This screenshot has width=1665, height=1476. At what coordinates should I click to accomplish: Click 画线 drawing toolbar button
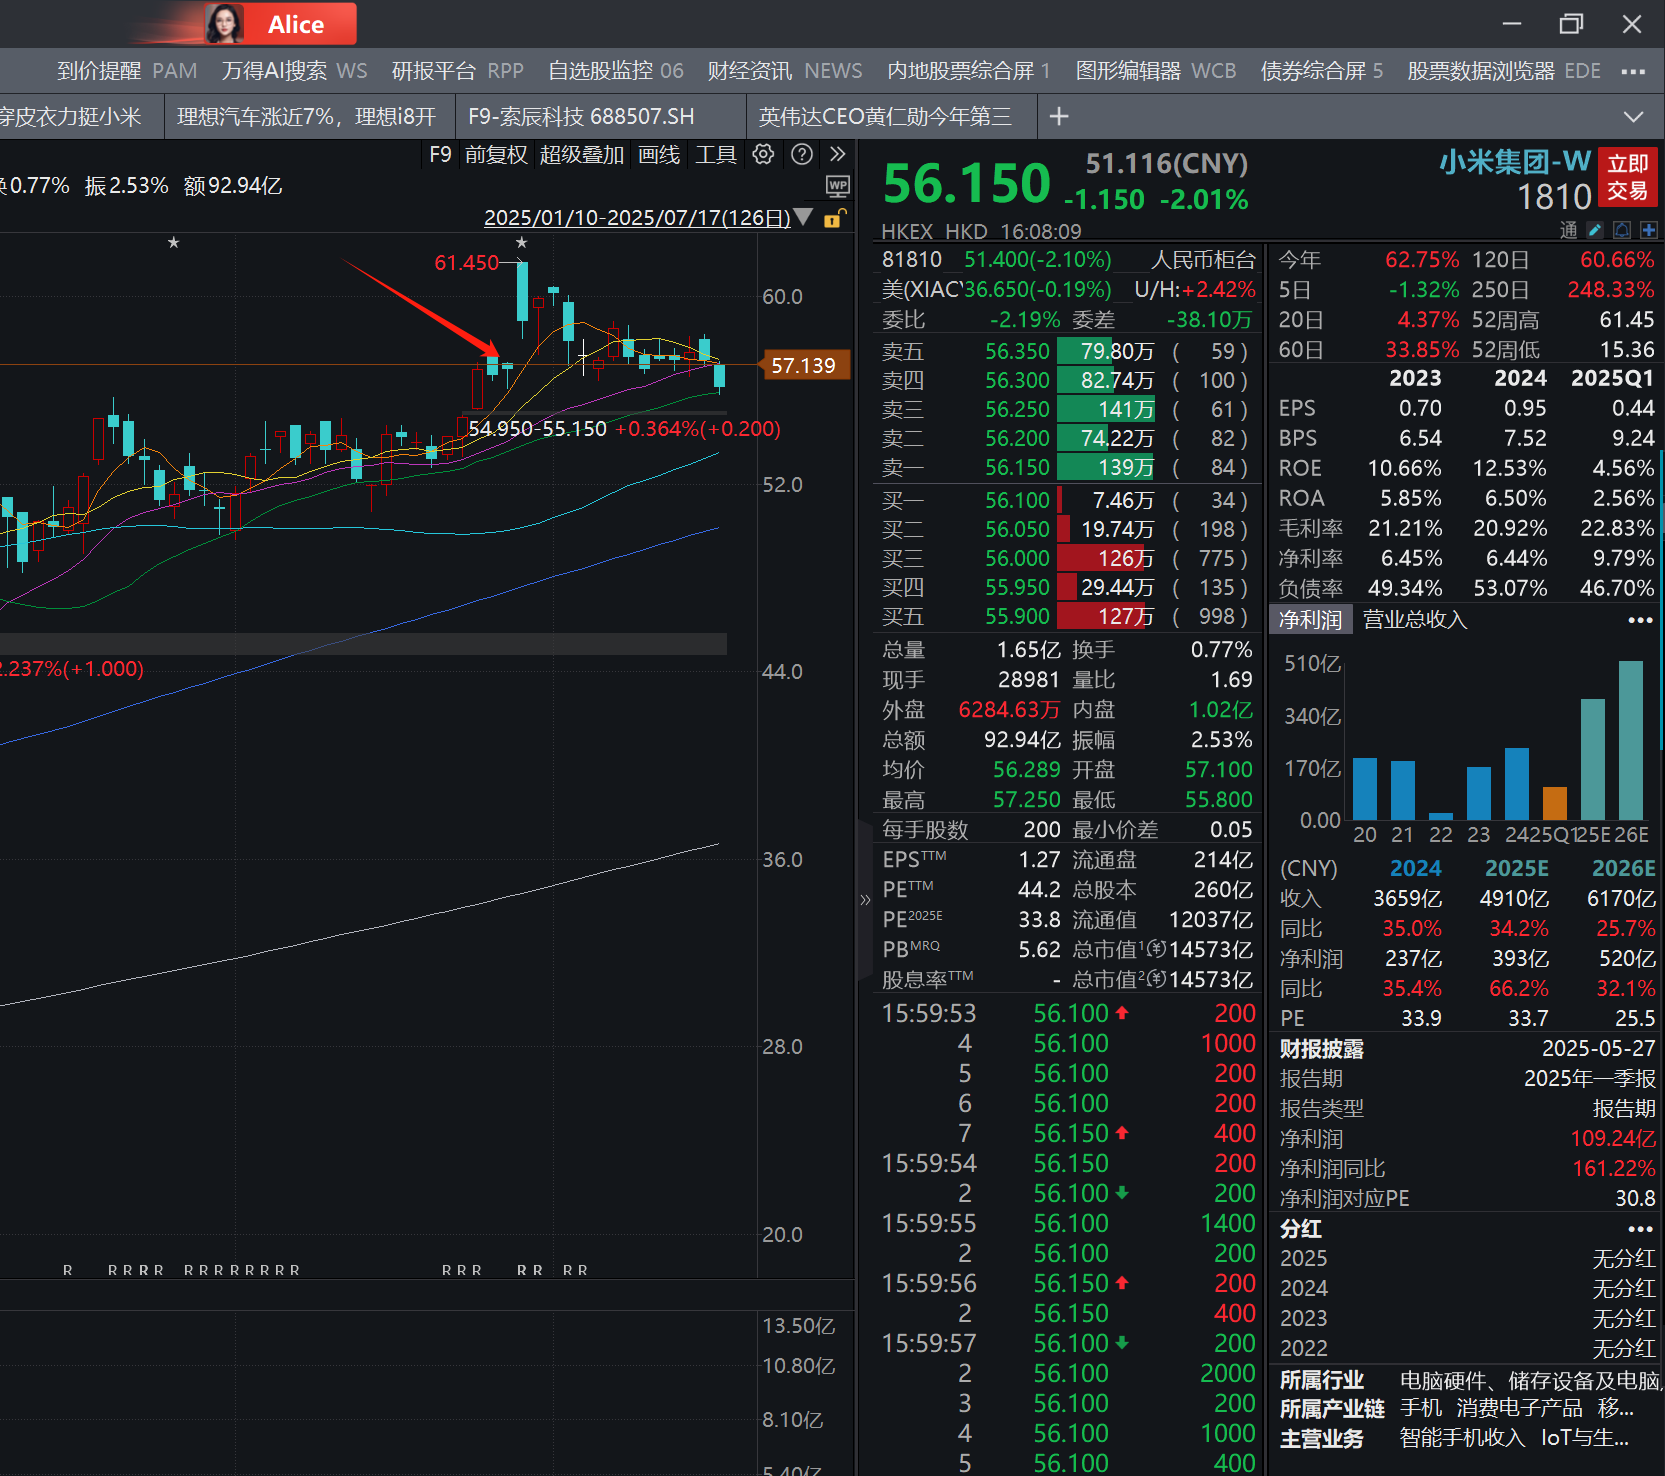(659, 154)
